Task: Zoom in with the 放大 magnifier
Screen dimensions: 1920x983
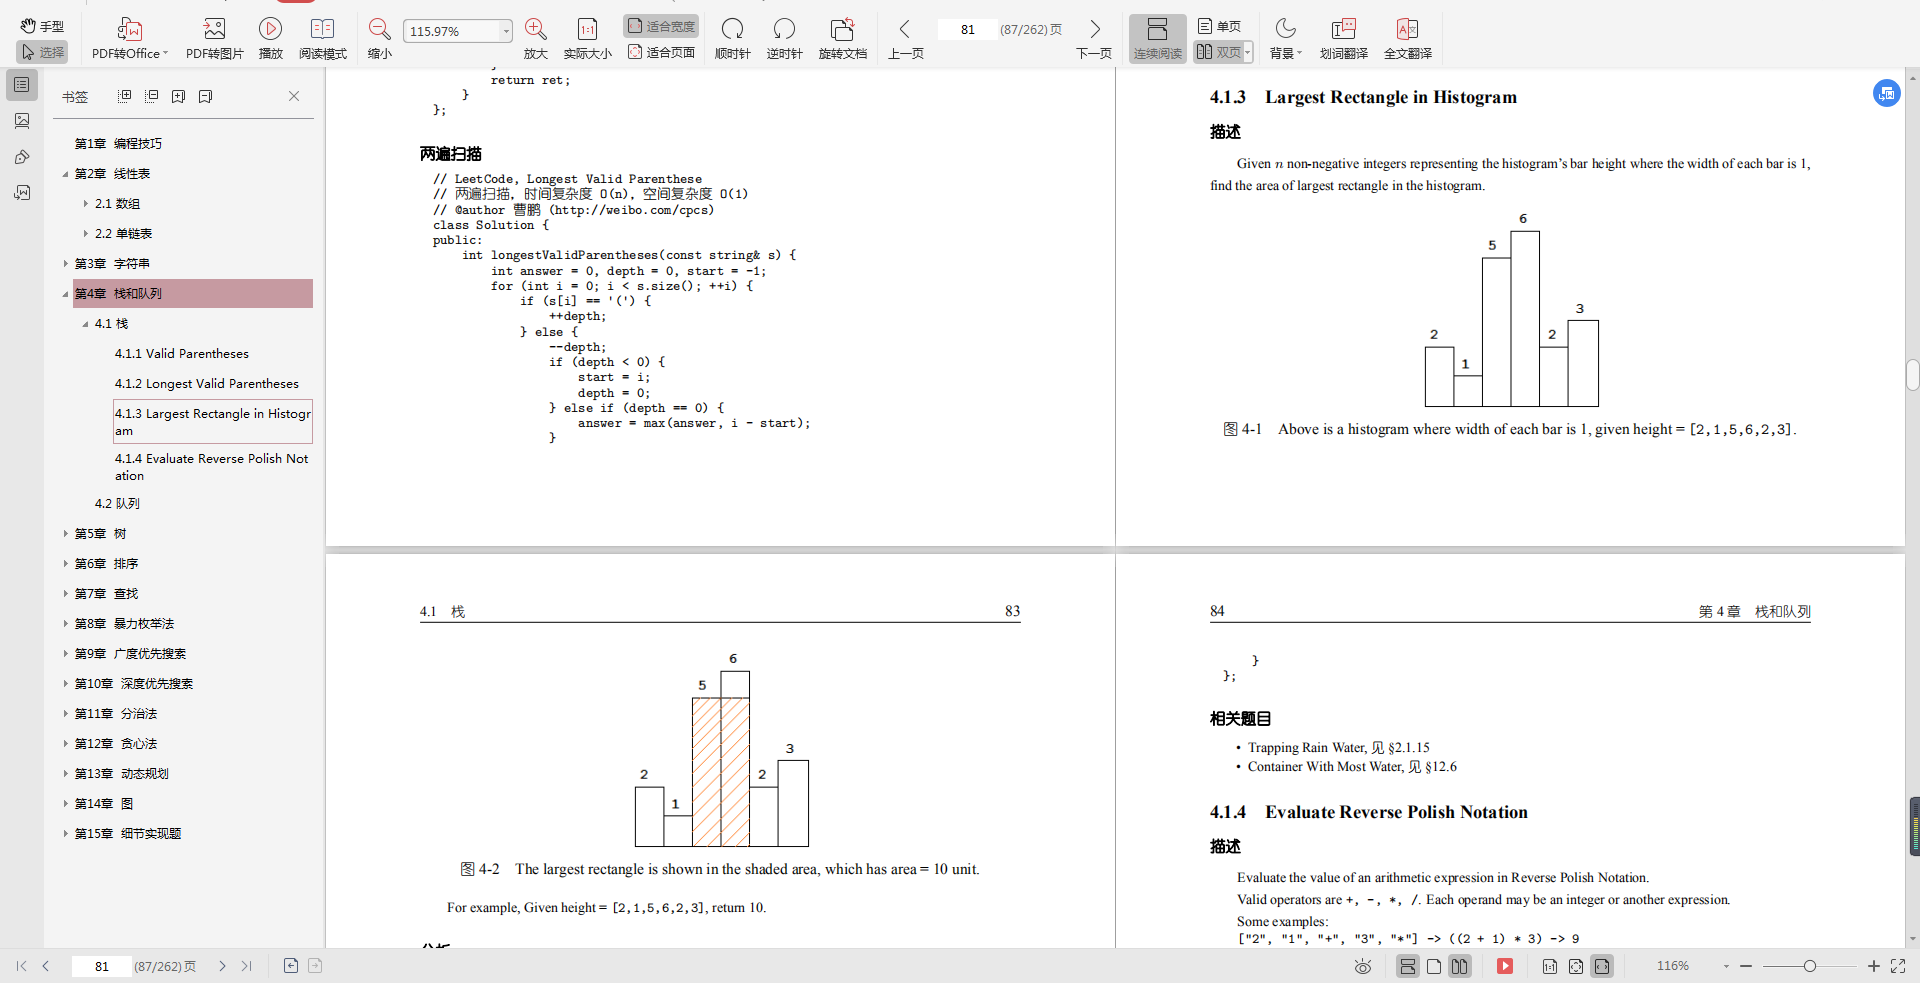Action: (x=535, y=39)
